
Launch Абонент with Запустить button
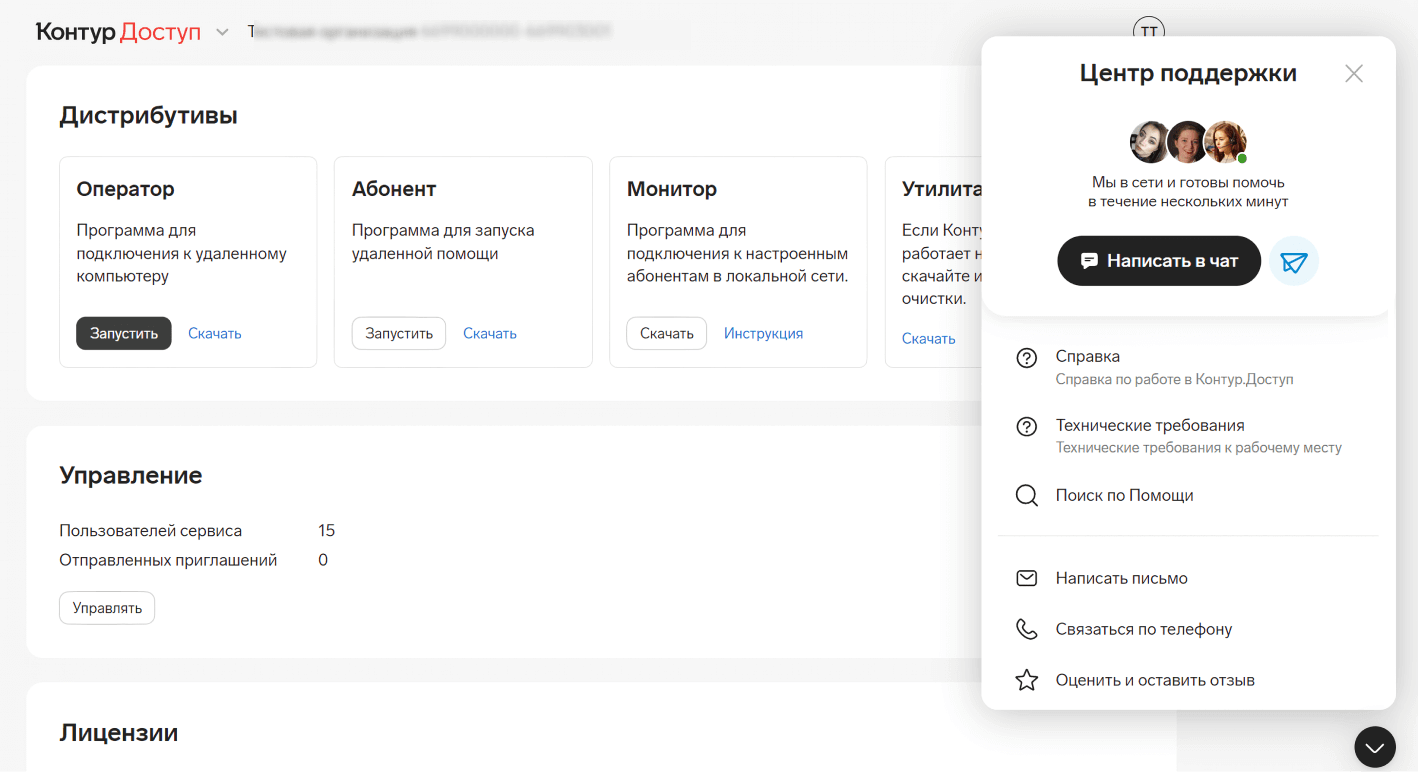click(399, 333)
